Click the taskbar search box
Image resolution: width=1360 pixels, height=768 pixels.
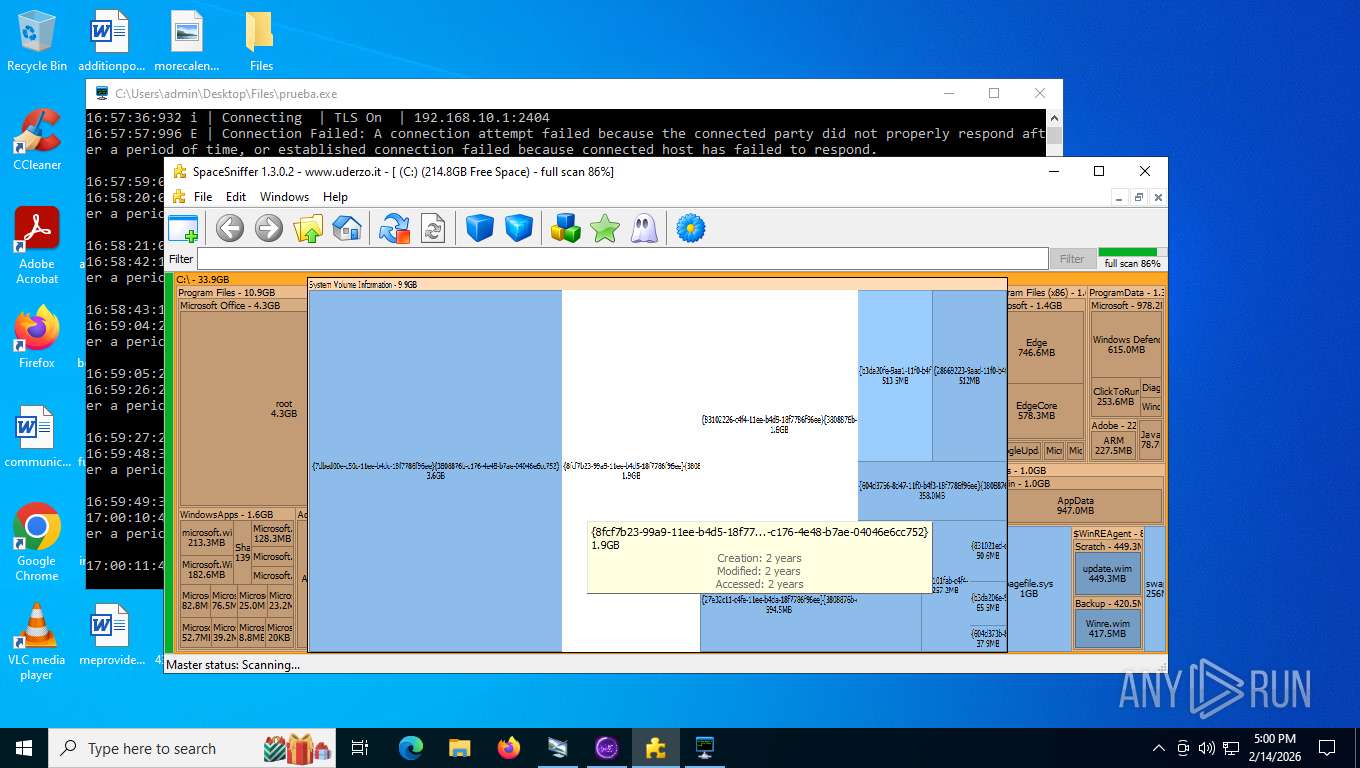tap(194, 748)
